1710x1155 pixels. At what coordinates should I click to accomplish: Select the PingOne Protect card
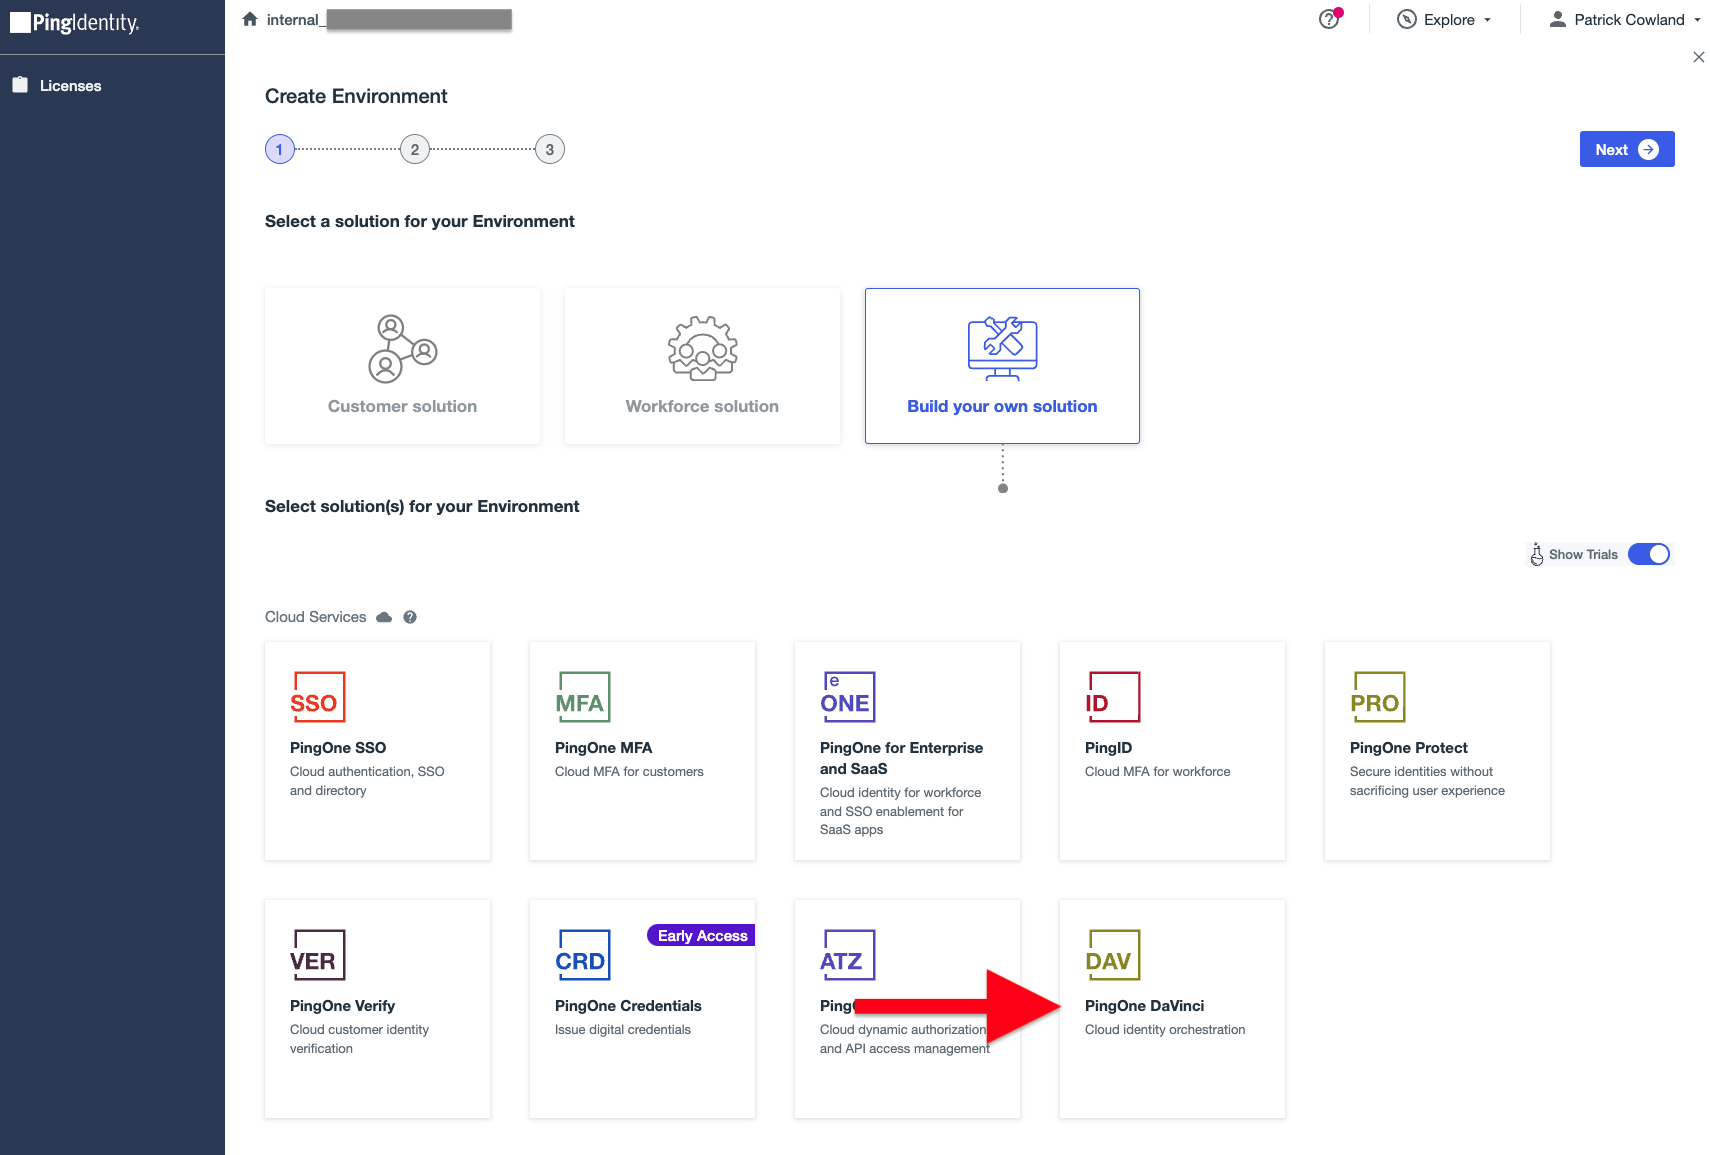pos(1437,751)
